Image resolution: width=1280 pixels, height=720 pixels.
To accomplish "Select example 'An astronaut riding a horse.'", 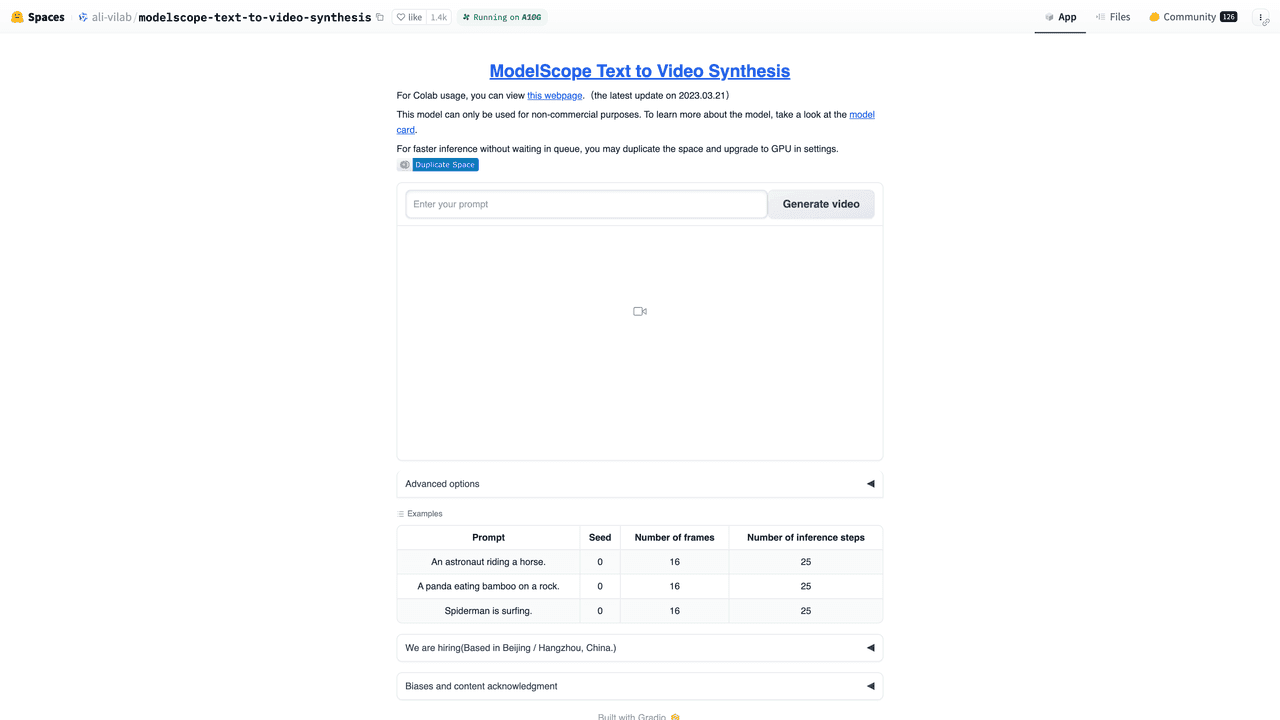I will pos(488,562).
